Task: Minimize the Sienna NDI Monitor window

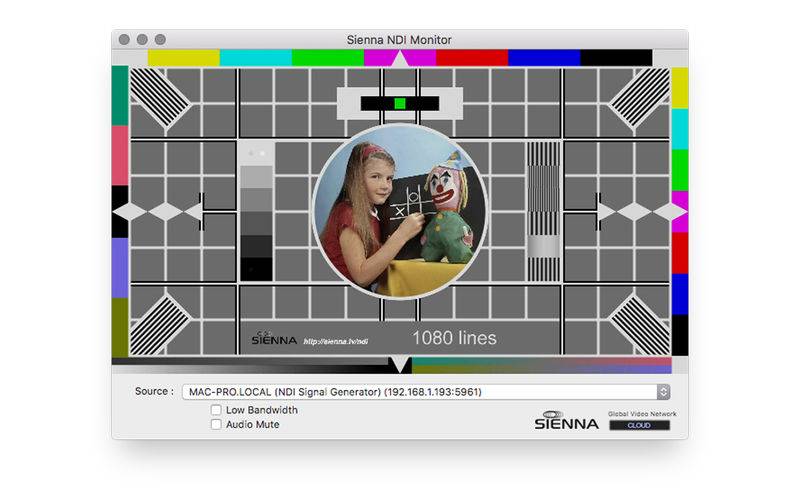Action: [x=142, y=39]
